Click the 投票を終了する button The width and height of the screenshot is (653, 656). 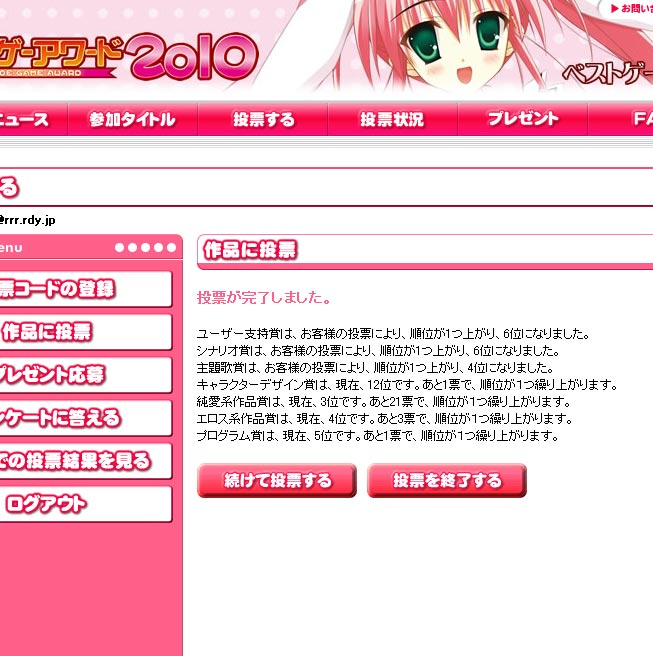pos(447,480)
